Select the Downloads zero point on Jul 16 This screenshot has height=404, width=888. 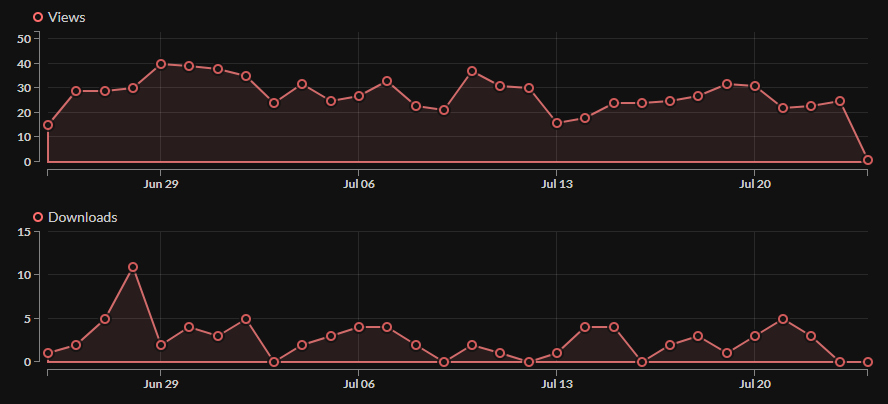click(642, 362)
